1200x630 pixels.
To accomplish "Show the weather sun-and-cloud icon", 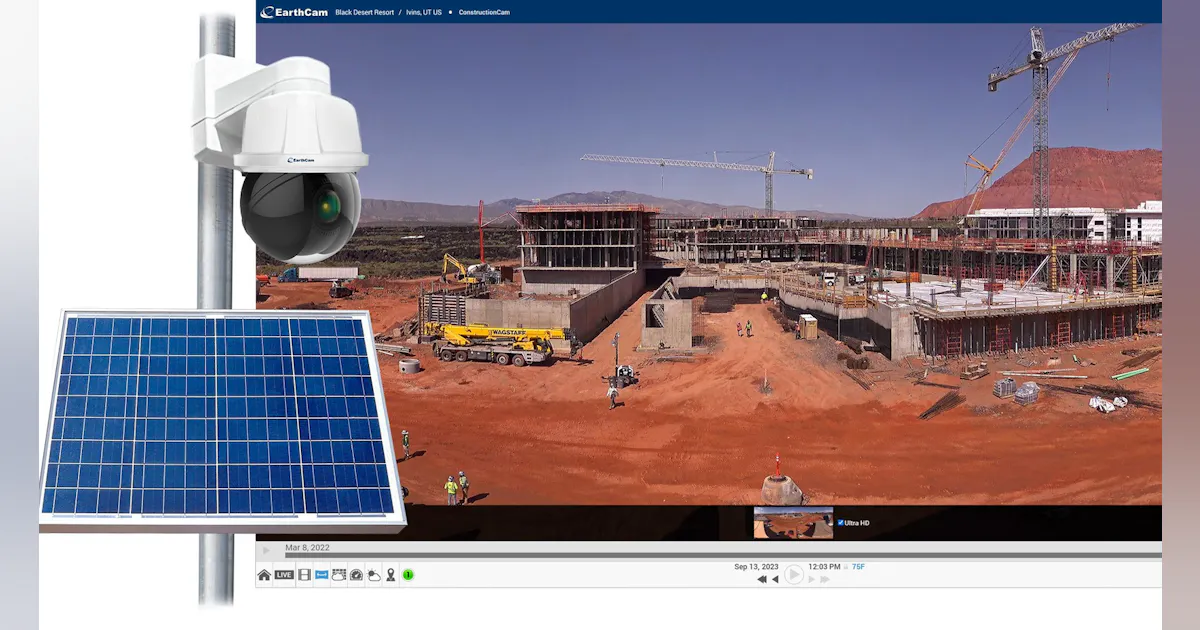I will 373,575.
